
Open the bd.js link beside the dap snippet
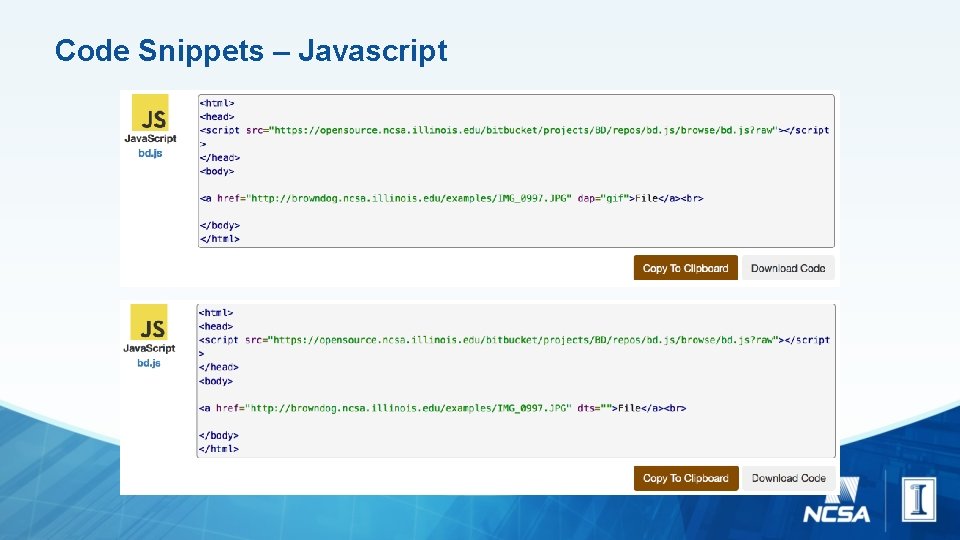(x=150, y=153)
